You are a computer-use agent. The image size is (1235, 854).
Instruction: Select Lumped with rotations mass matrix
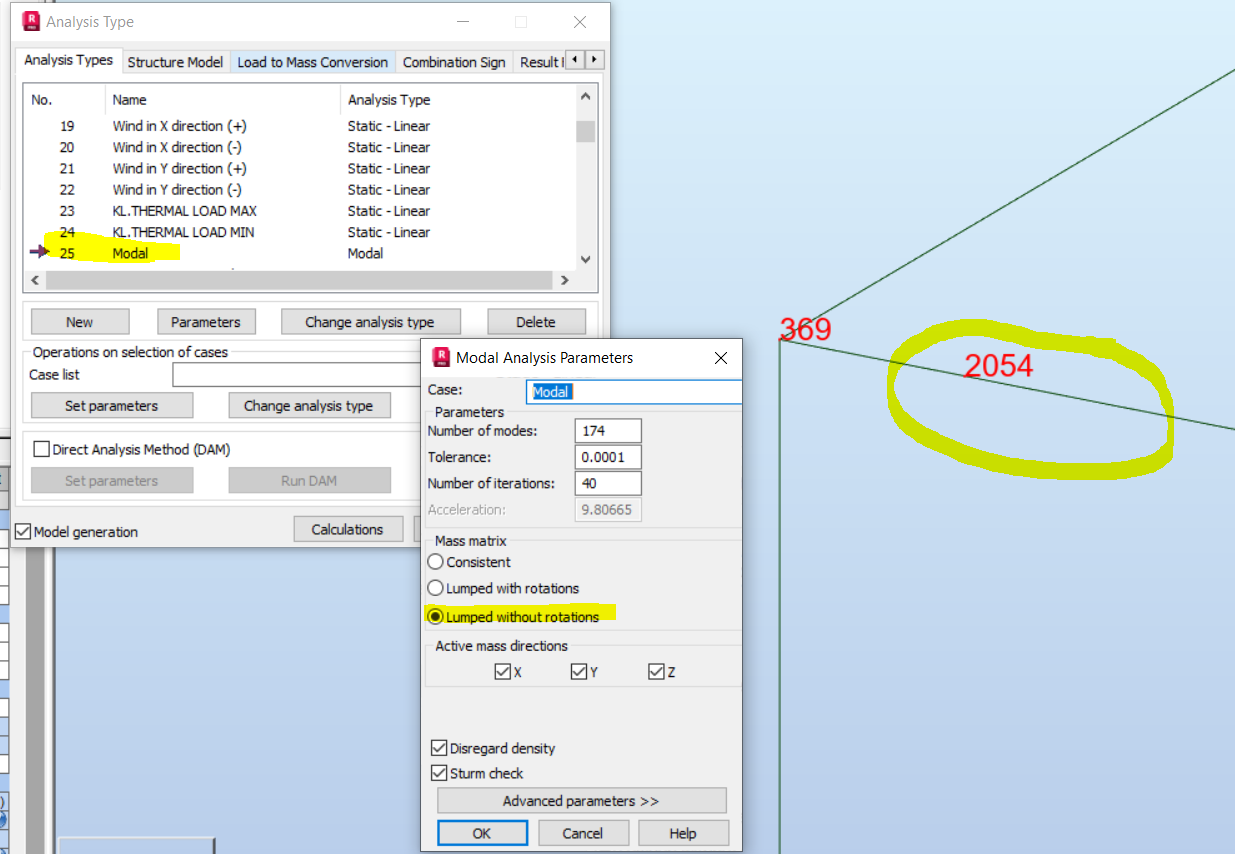tap(435, 588)
